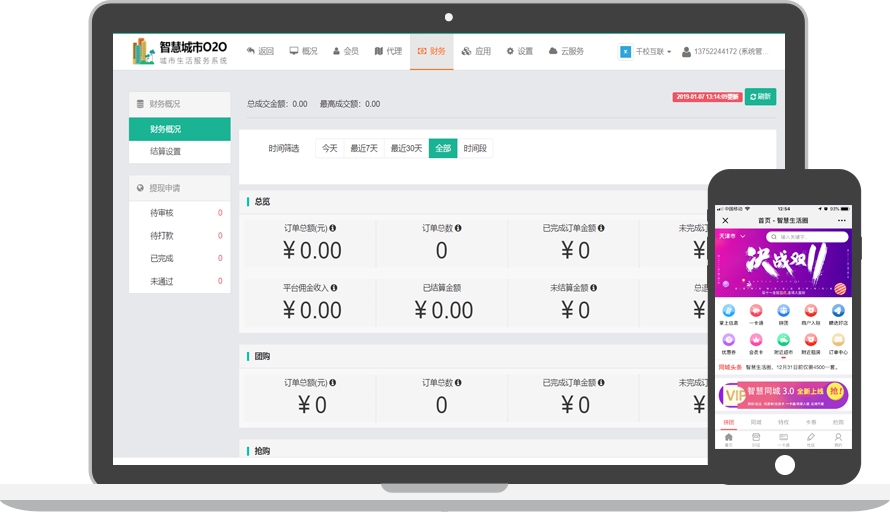Click the 智慧城市O2O logo
The image size is (890, 526).
click(x=179, y=52)
